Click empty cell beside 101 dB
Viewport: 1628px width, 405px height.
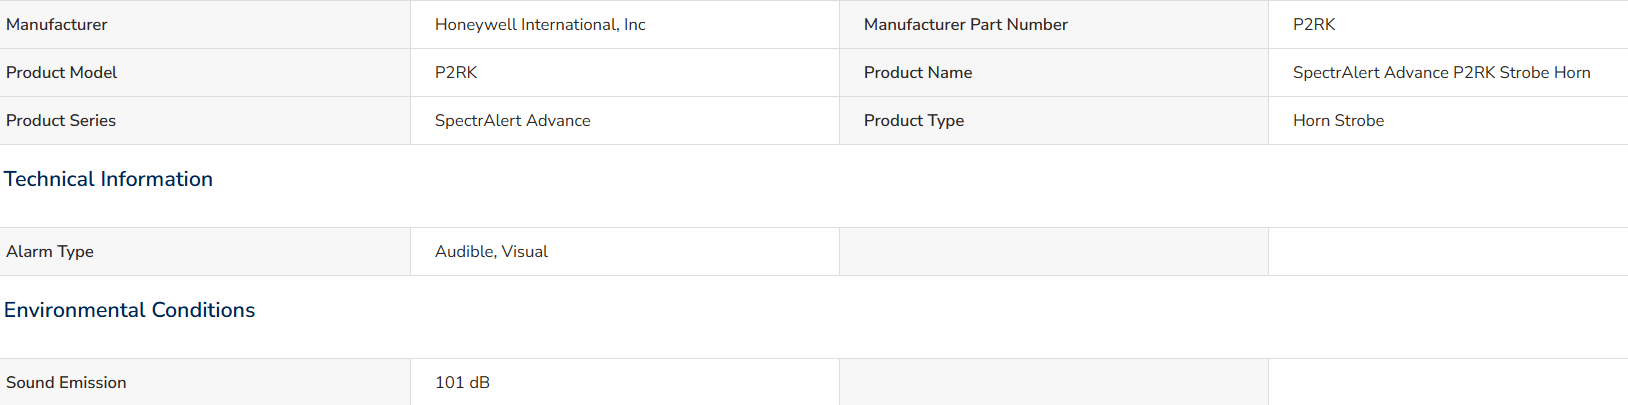click(1054, 382)
